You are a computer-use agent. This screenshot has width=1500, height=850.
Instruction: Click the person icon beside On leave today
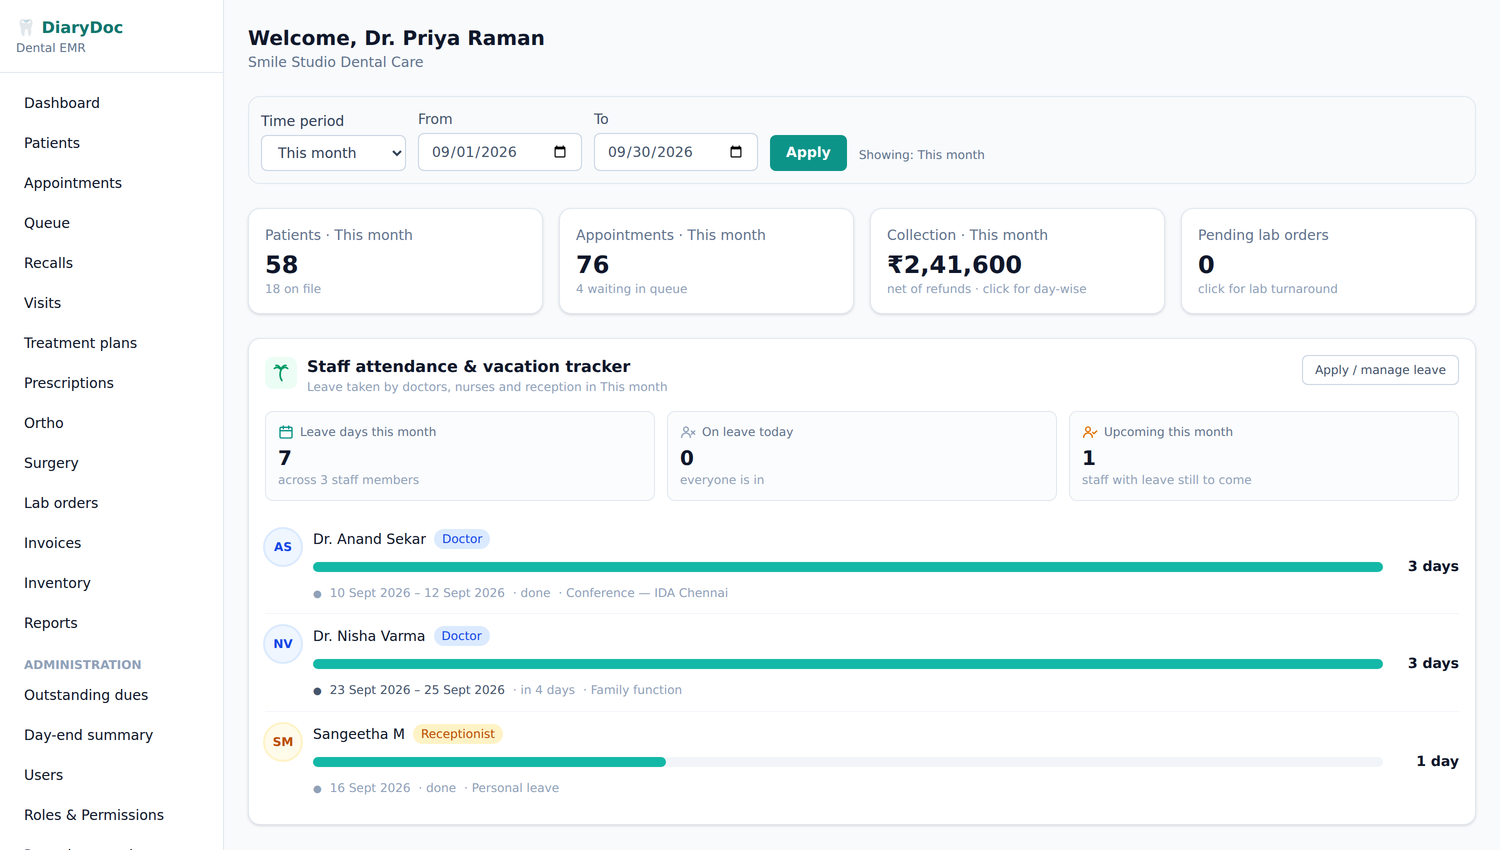(688, 432)
